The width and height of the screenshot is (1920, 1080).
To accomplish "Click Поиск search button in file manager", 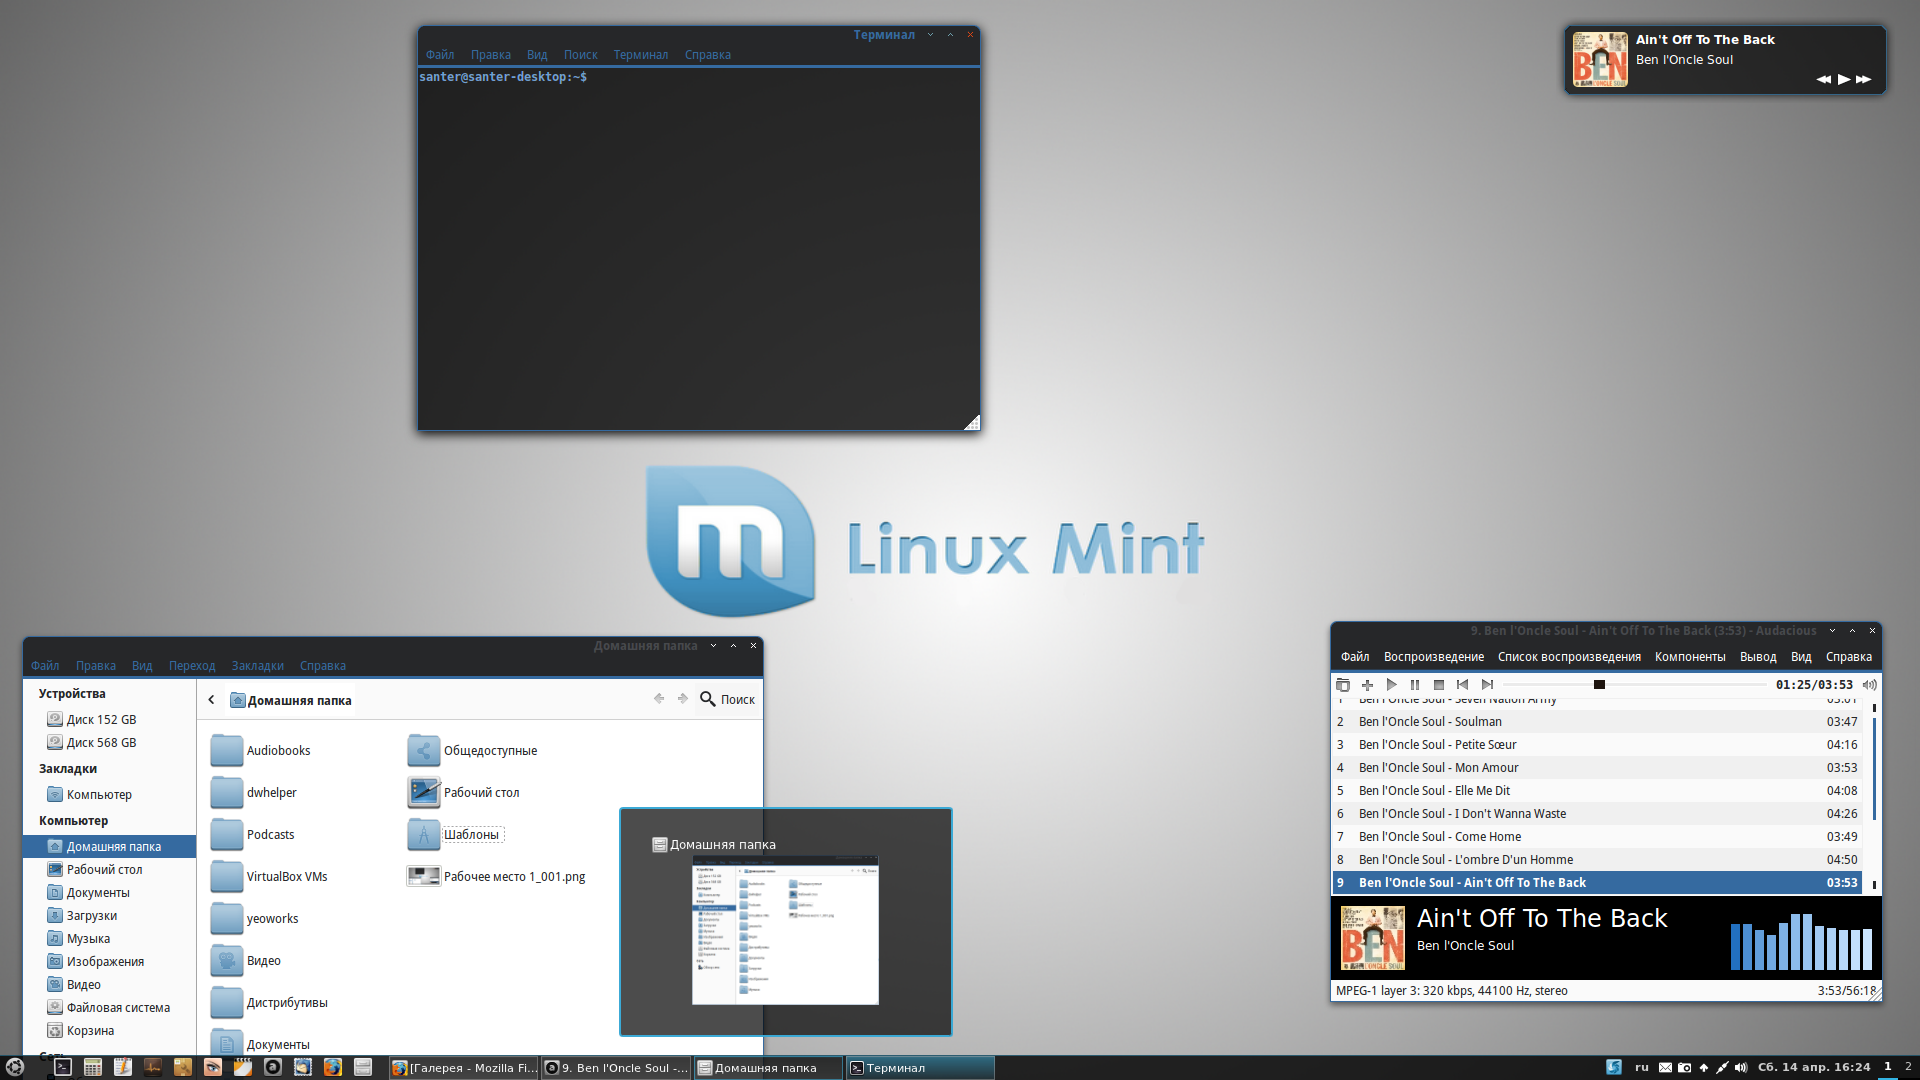I will tap(728, 699).
